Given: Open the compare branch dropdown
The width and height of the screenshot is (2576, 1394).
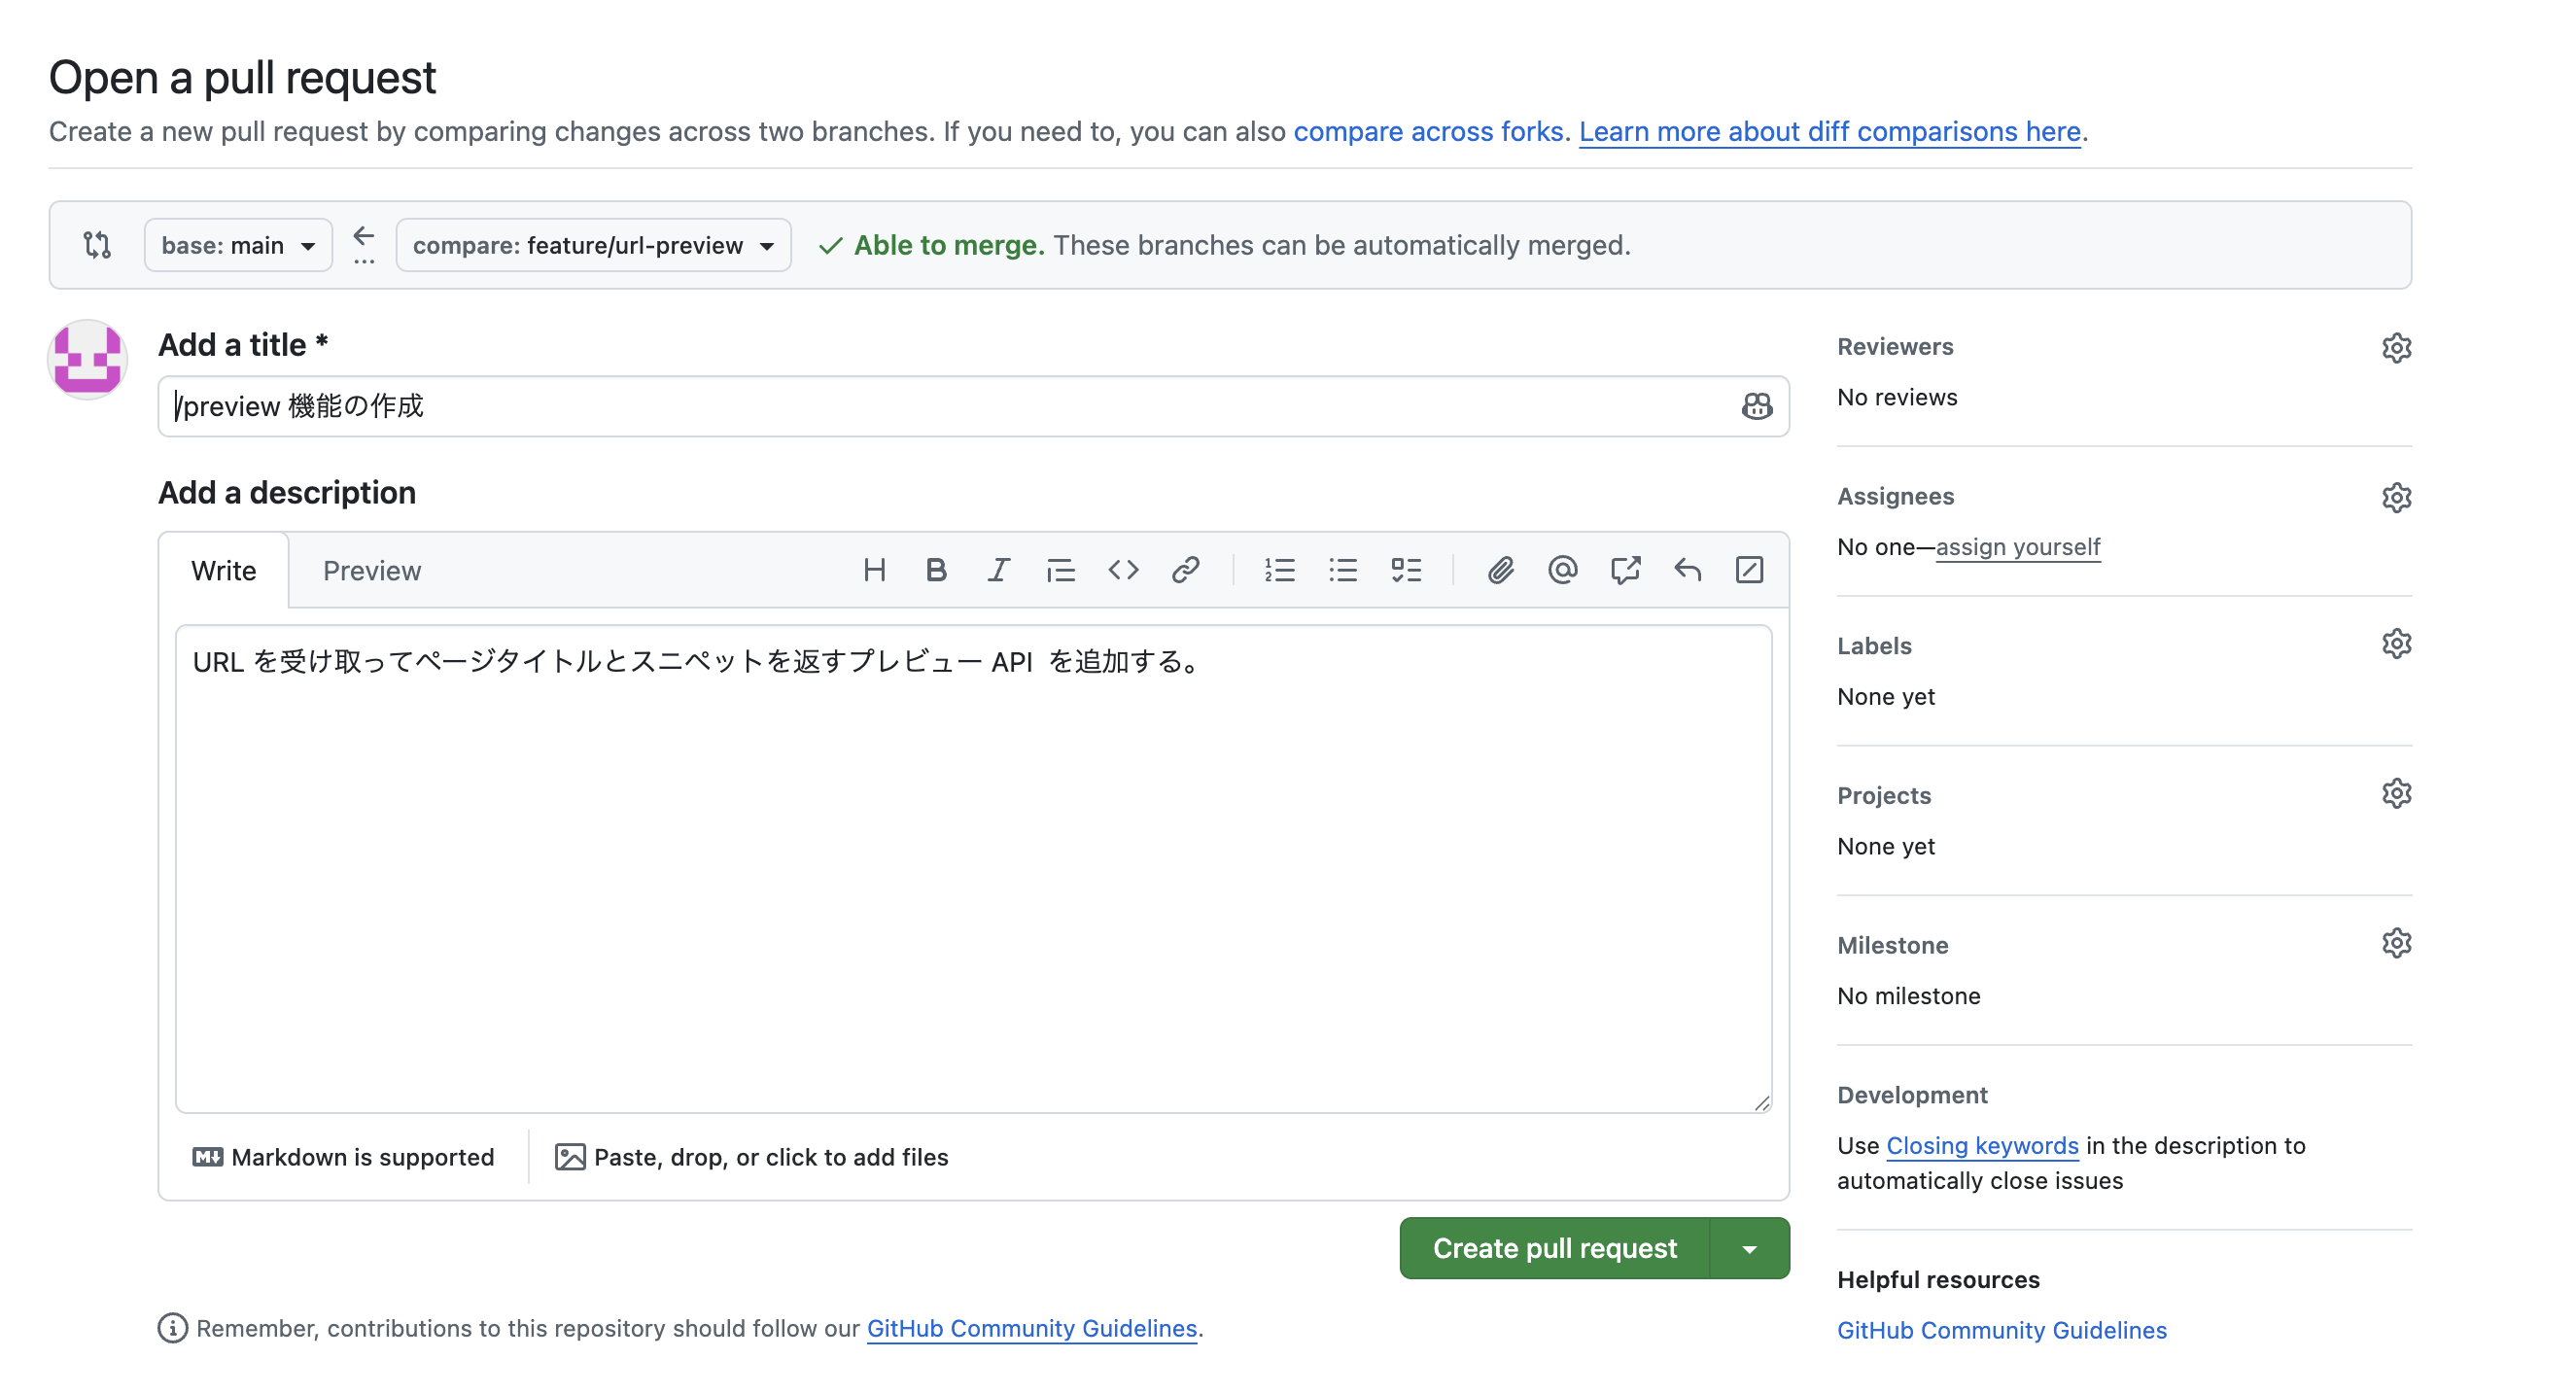Looking at the screenshot, I should pos(592,245).
